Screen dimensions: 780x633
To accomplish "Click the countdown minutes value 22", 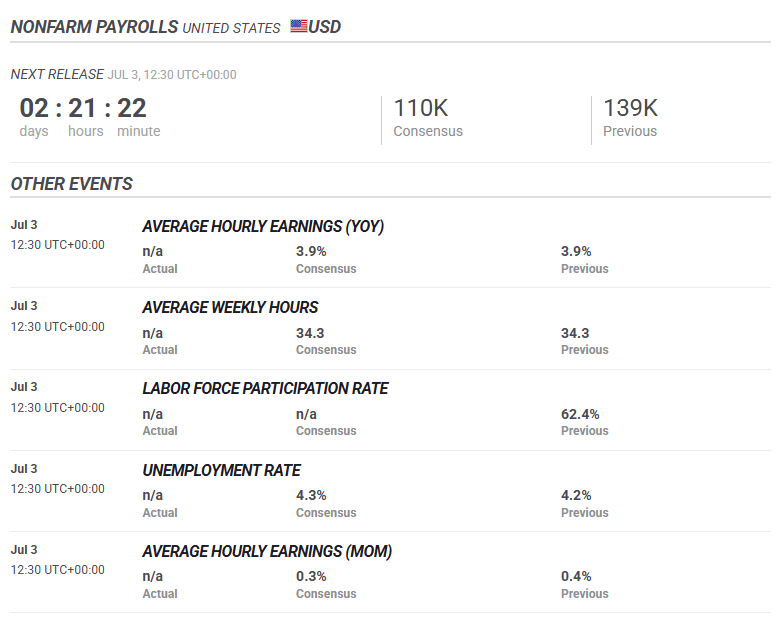I will click(x=132, y=108).
